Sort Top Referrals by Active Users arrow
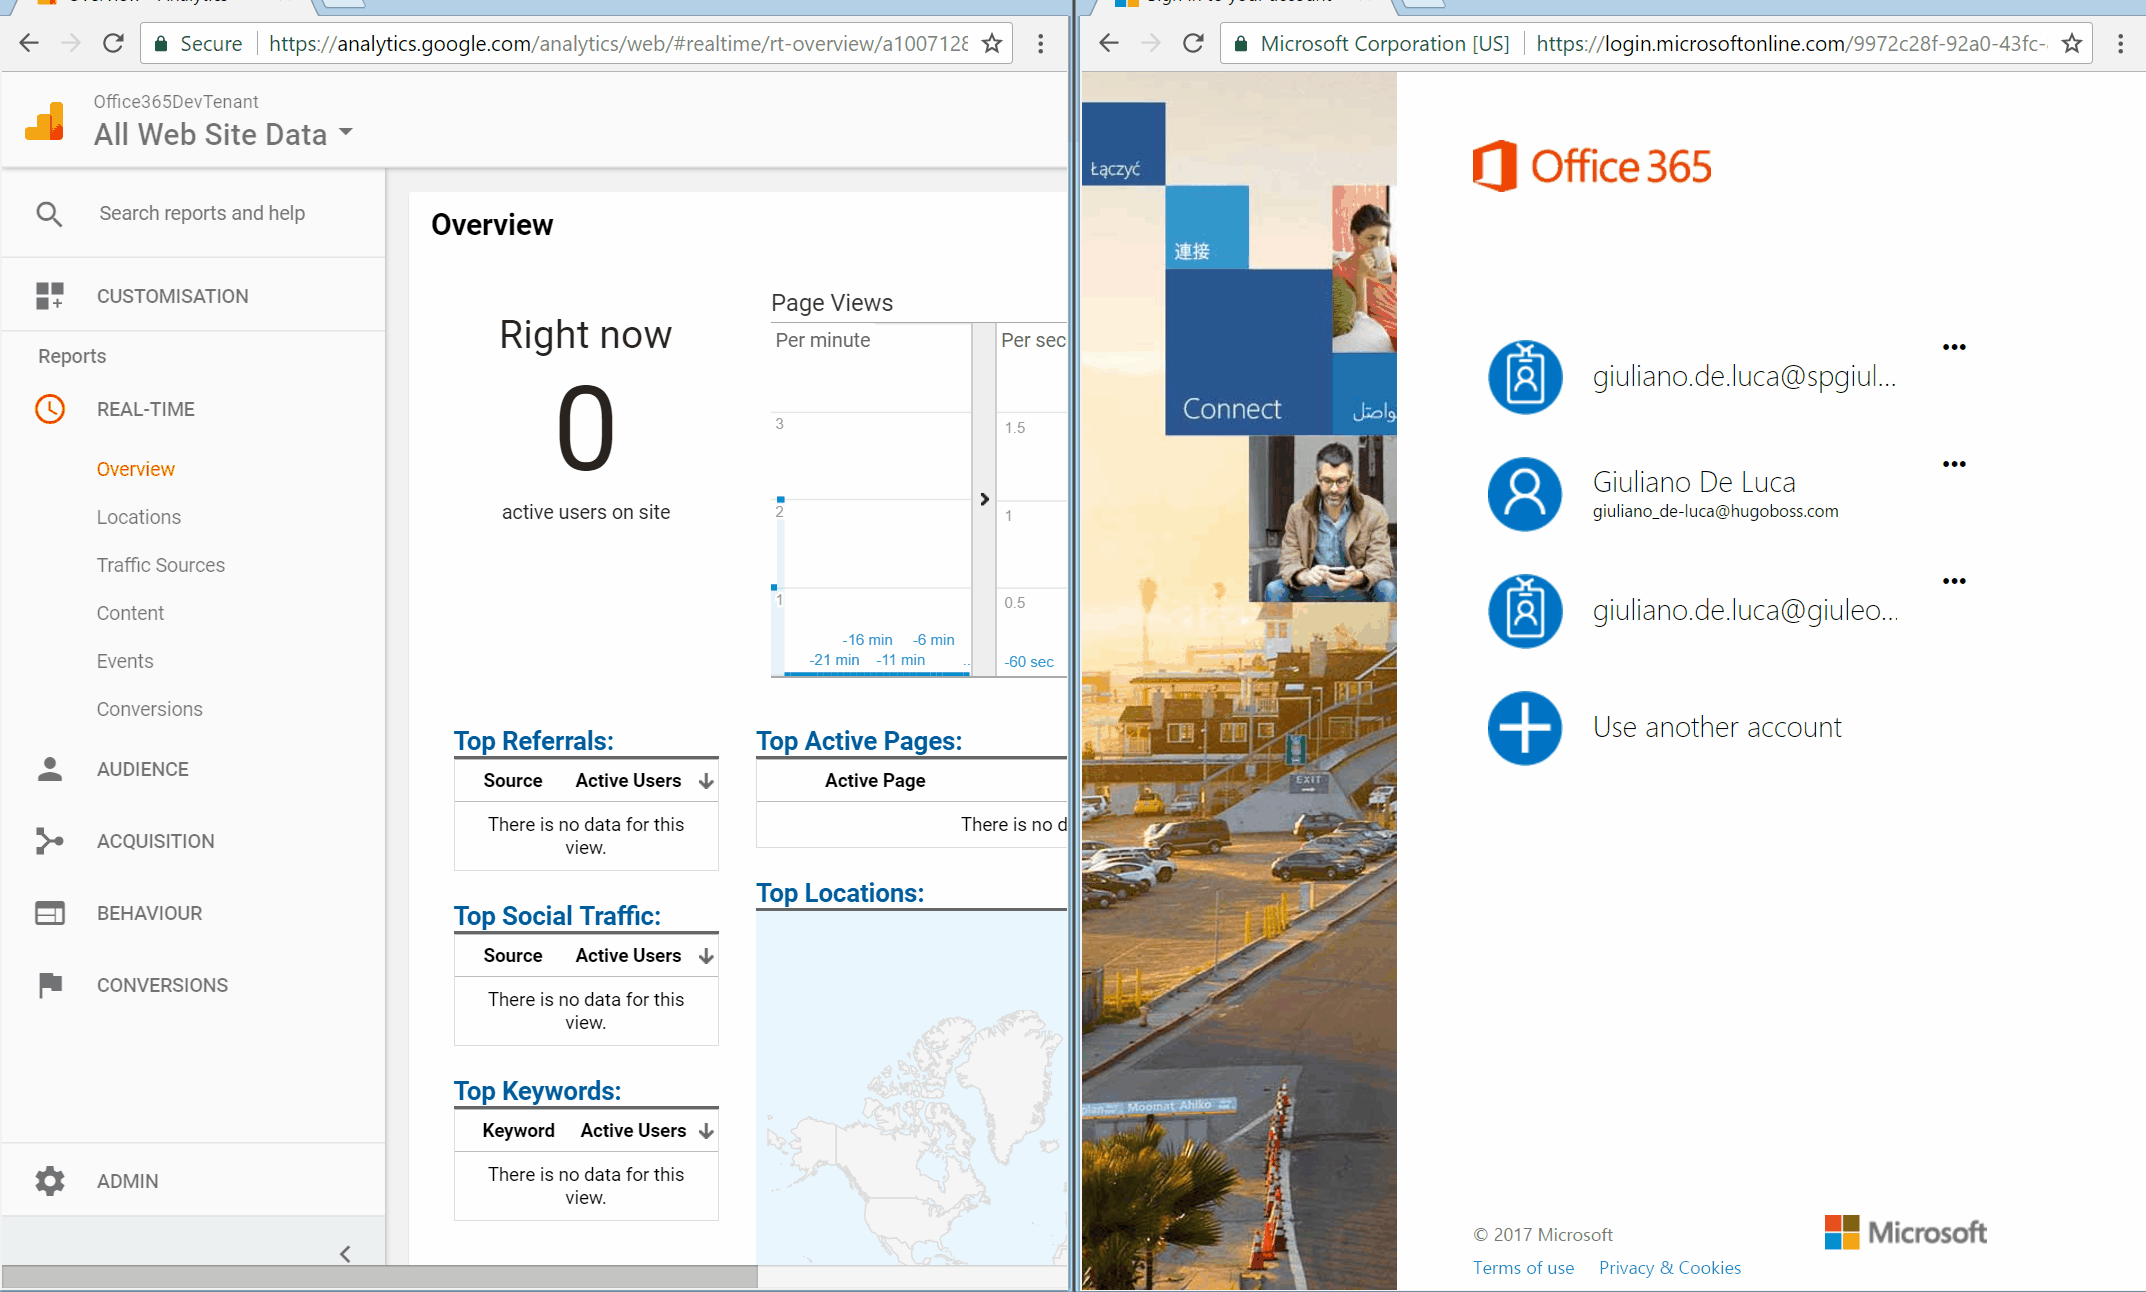Image resolution: width=2146 pixels, height=1292 pixels. 706,781
